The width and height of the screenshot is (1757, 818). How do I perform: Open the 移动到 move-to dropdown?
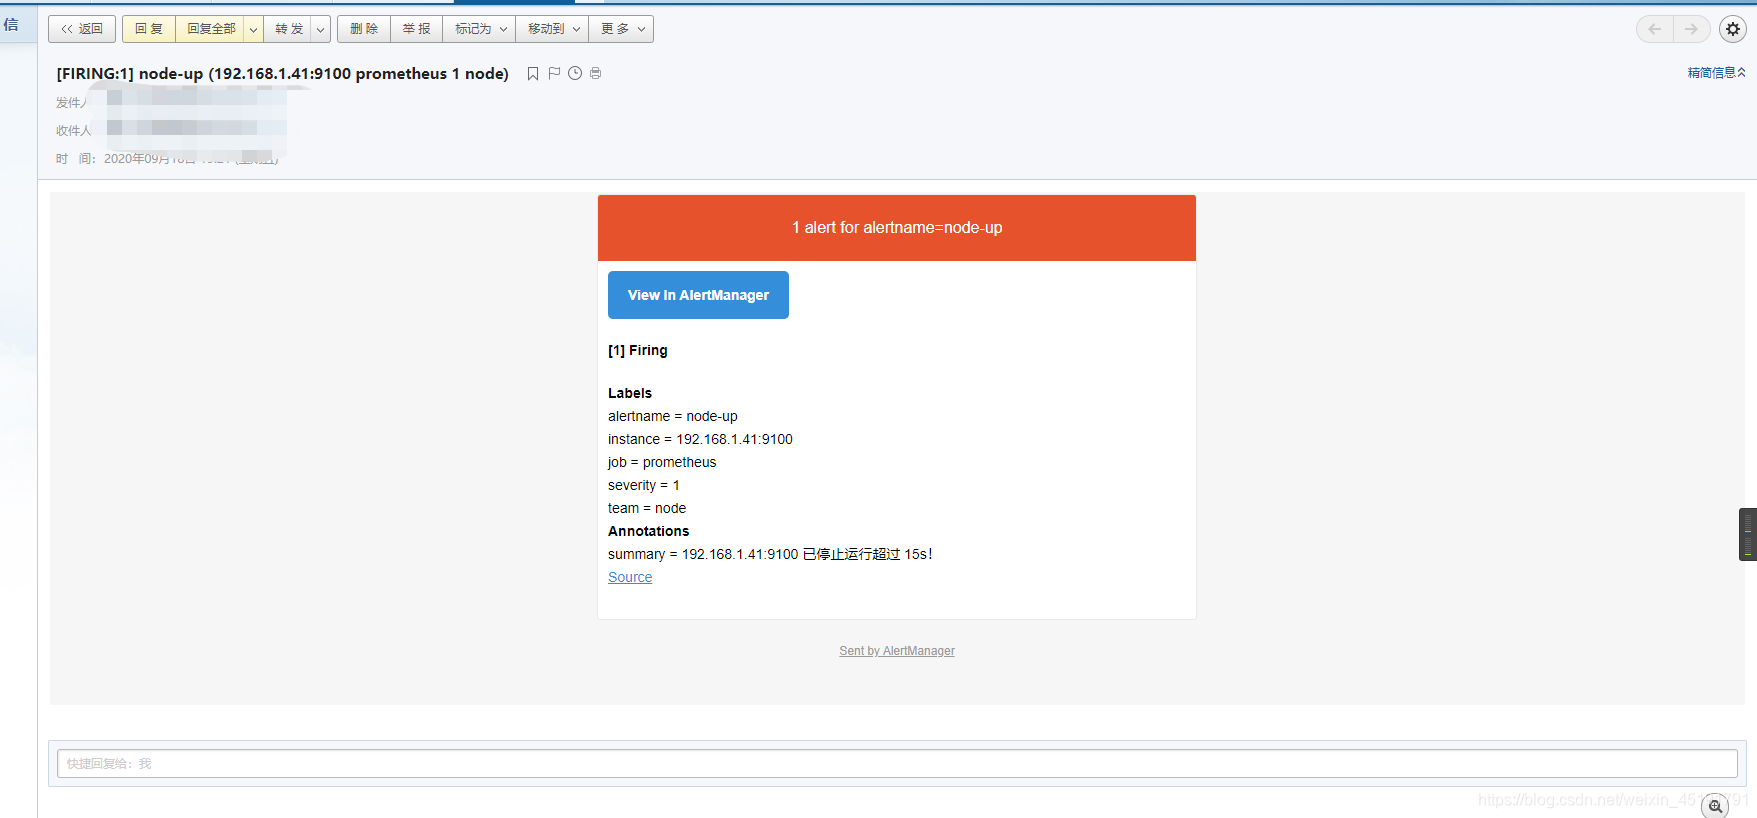(x=553, y=29)
